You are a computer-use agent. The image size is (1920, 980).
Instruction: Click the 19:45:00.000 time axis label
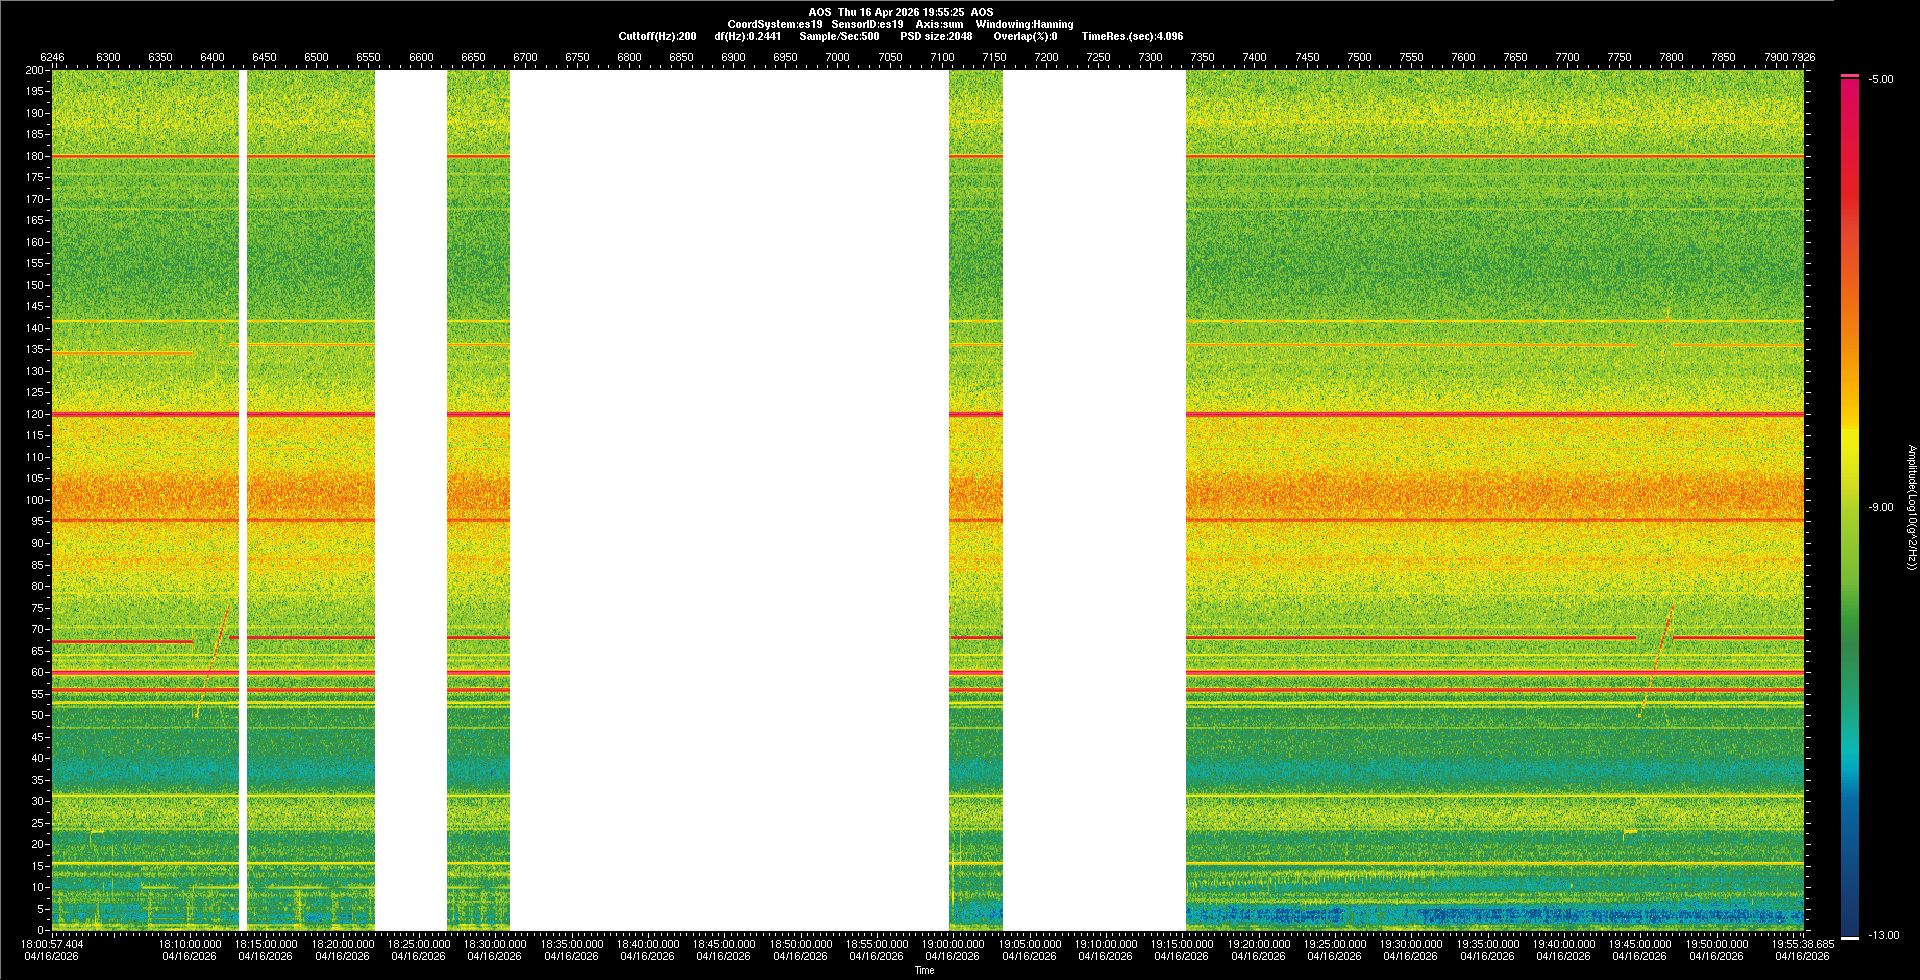tap(1639, 944)
